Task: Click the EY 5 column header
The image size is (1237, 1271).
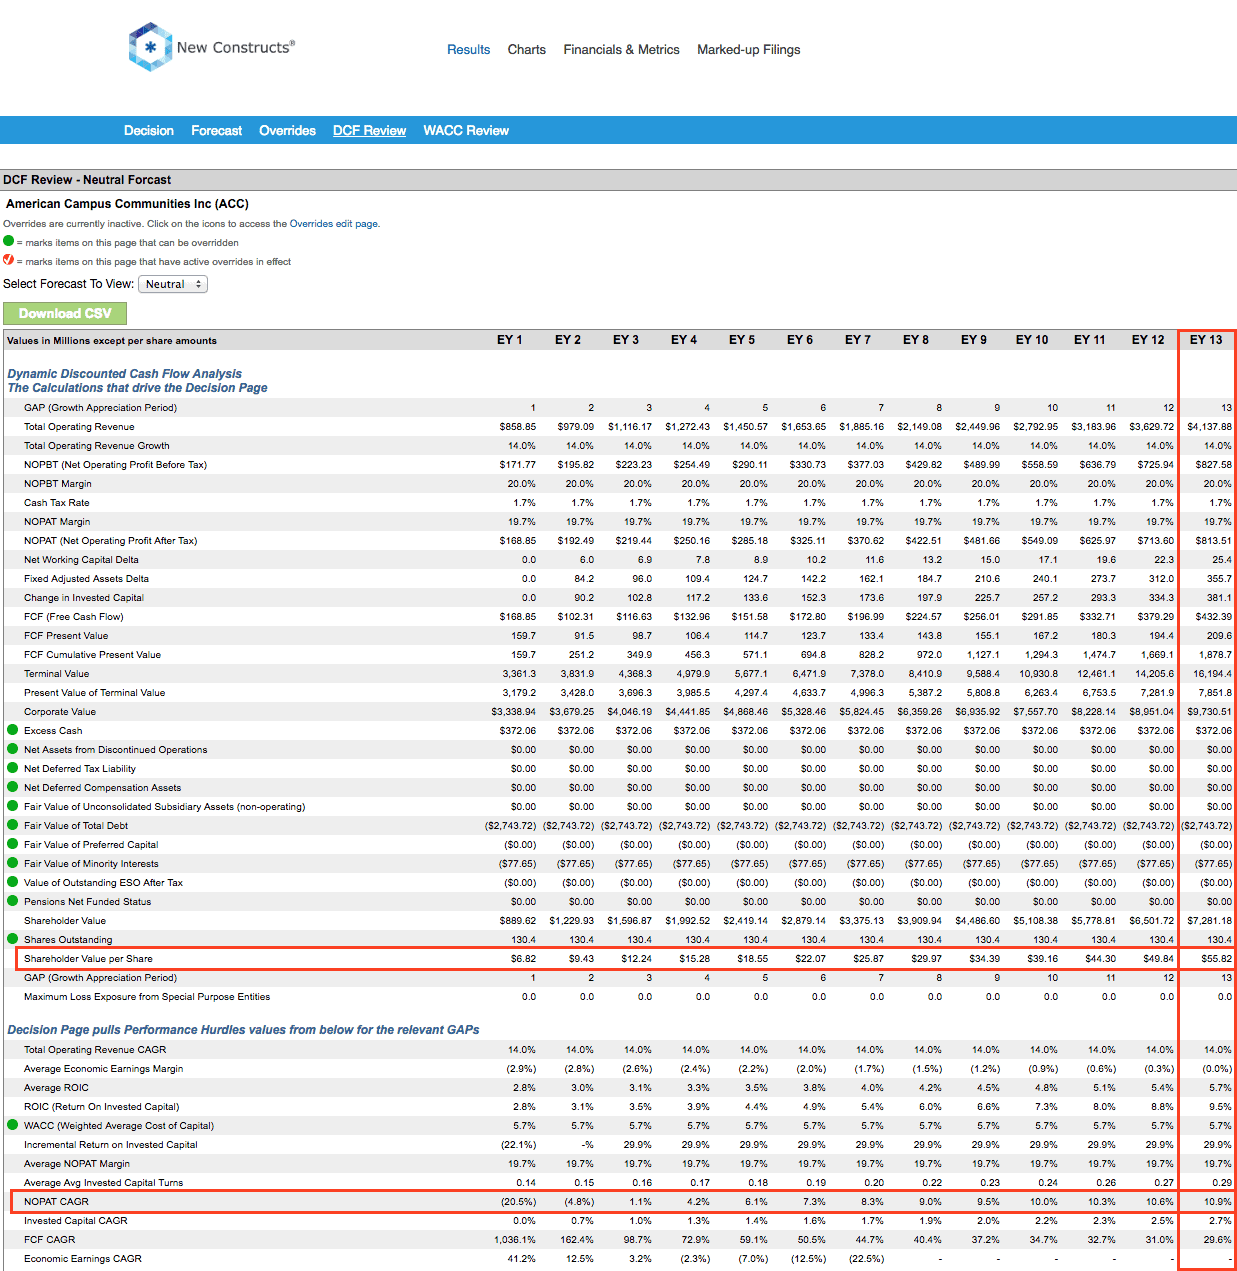Action: coord(742,340)
